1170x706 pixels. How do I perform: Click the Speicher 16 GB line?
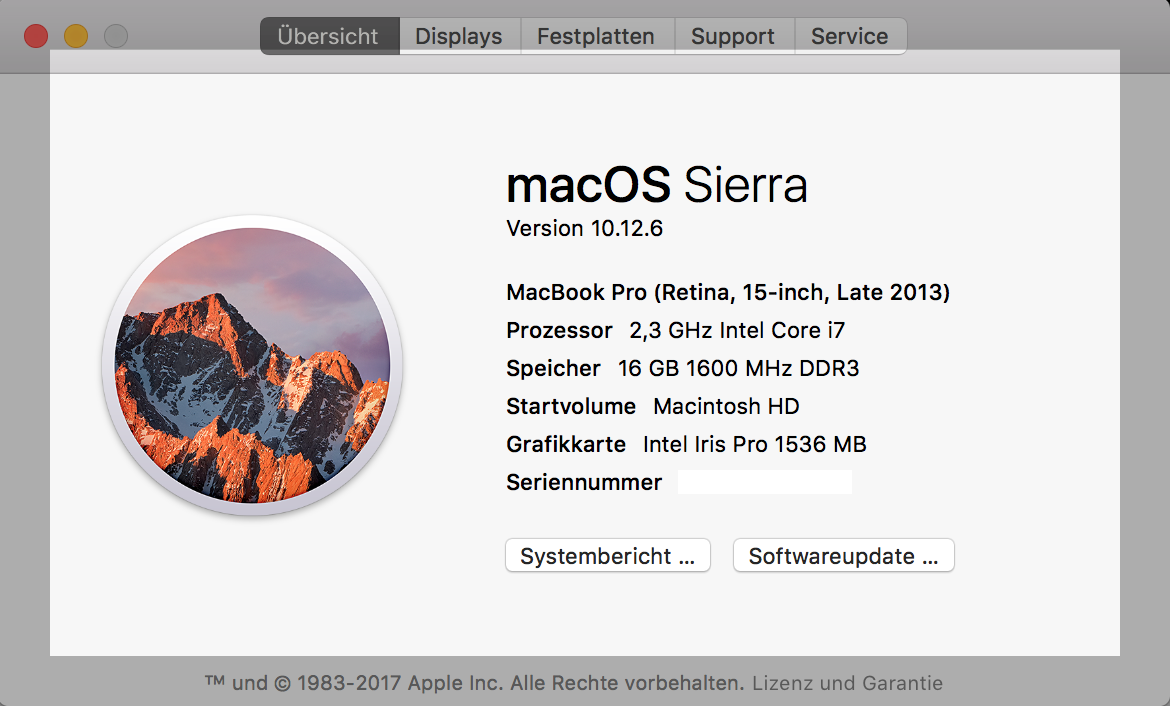683,369
